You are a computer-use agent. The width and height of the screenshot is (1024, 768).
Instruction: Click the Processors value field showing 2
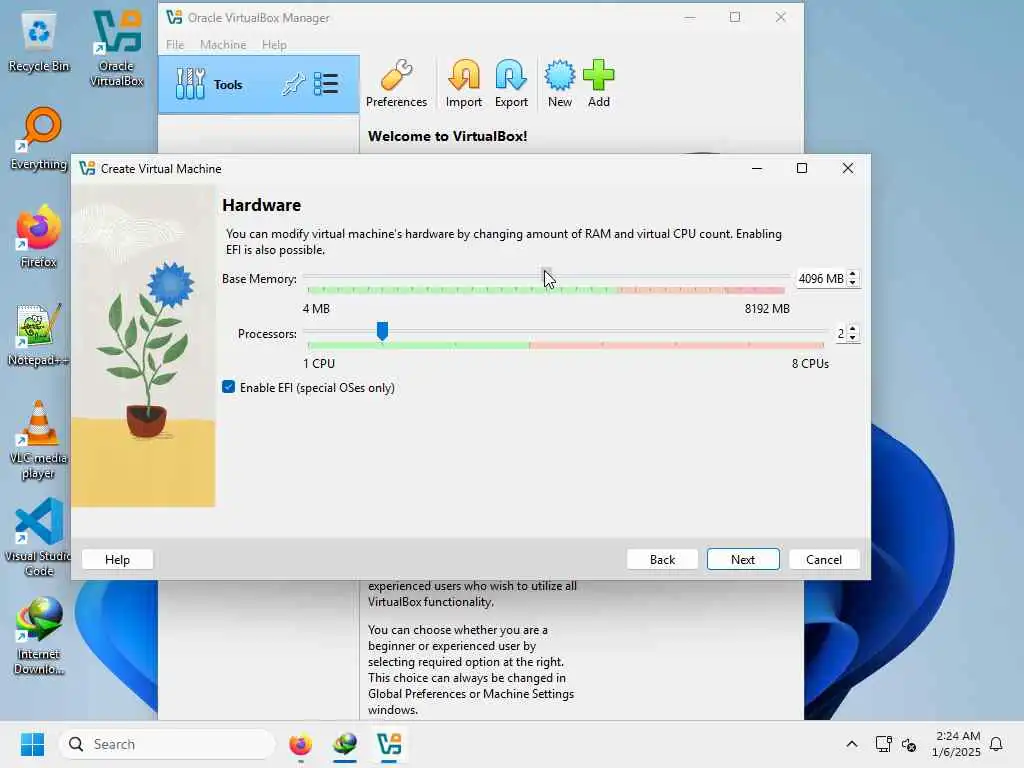(840, 334)
